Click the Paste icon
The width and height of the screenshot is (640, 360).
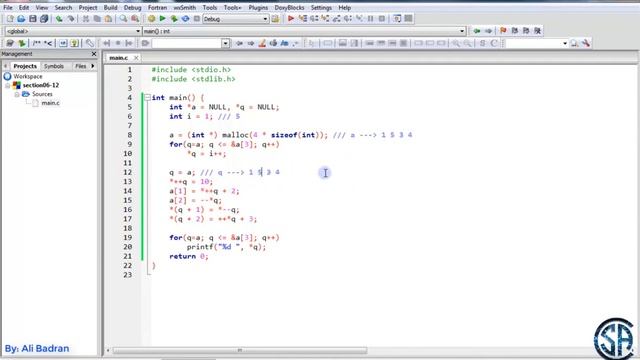point(108,19)
